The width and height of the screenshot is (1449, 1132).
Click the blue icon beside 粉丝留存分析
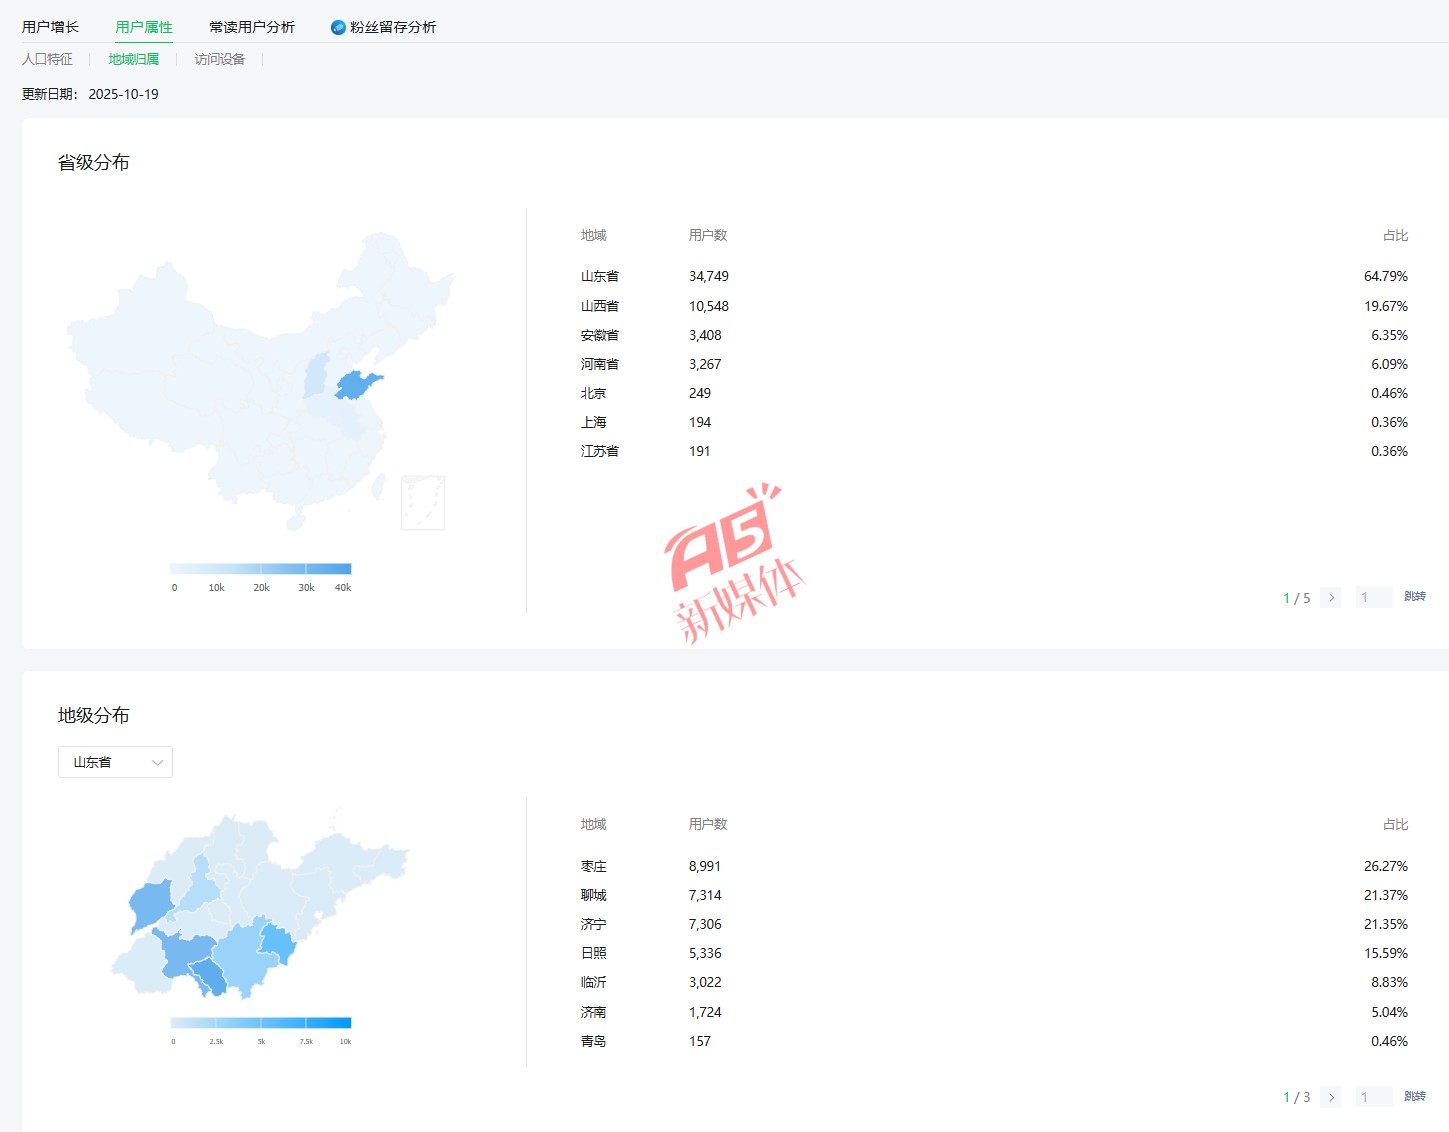338,27
